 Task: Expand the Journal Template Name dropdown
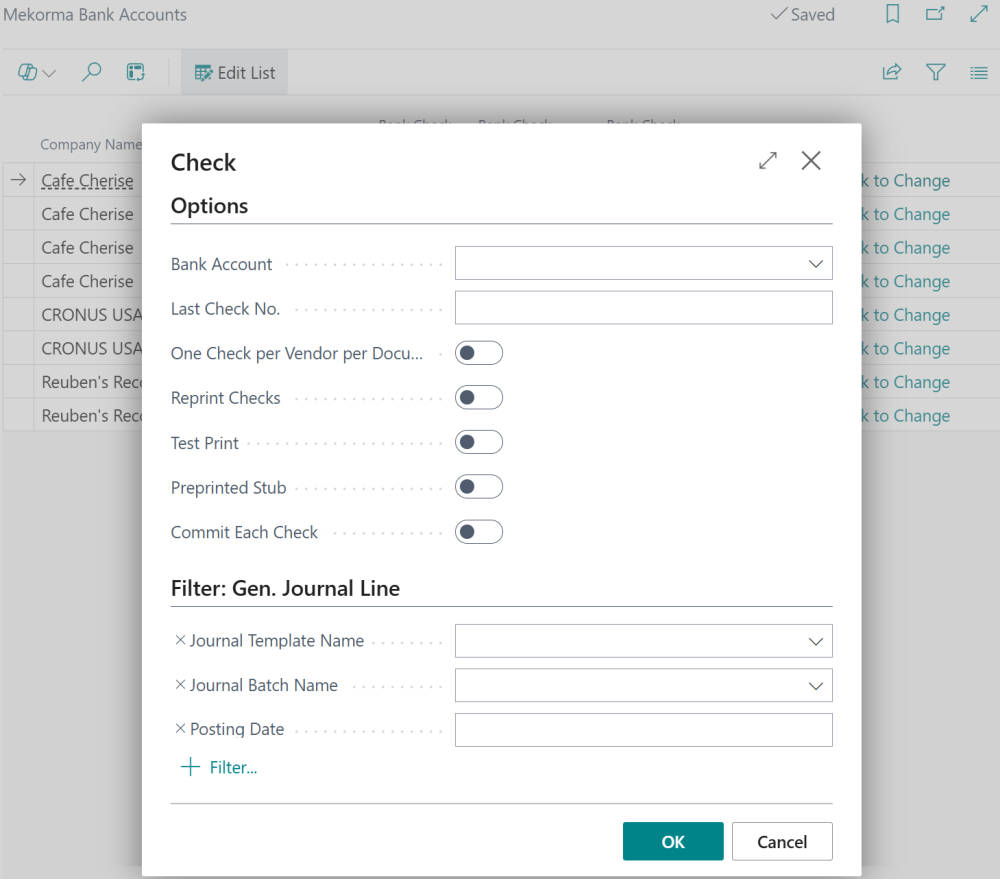pyautogui.click(x=817, y=641)
